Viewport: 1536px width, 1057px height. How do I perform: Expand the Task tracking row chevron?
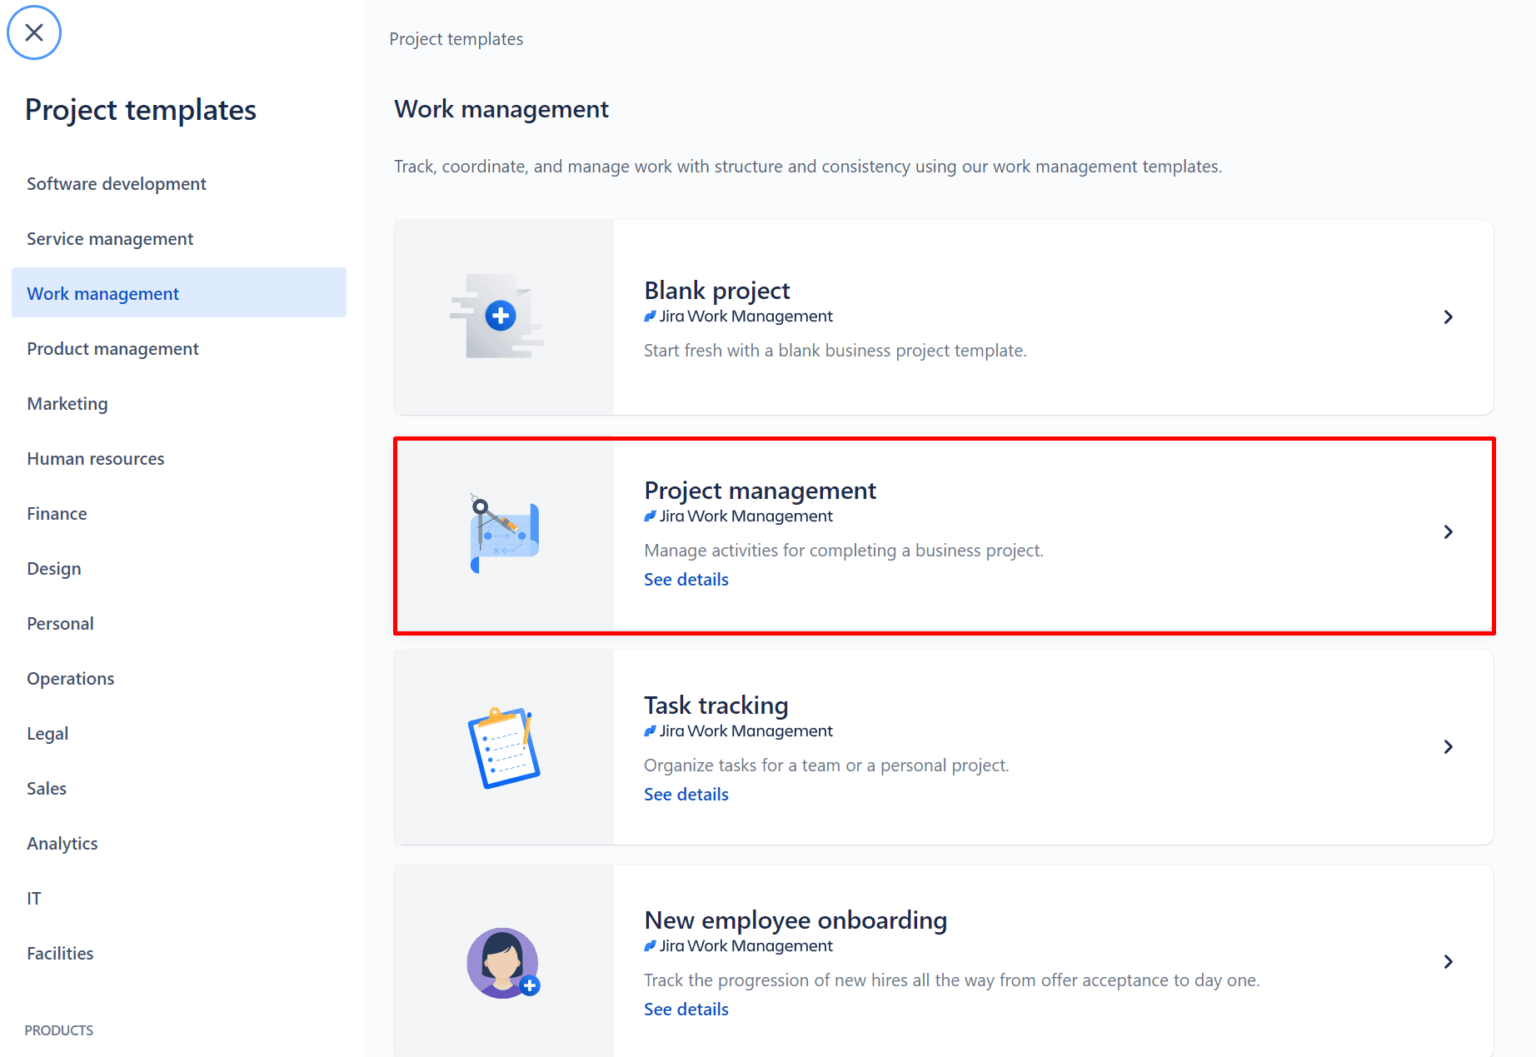(x=1447, y=746)
